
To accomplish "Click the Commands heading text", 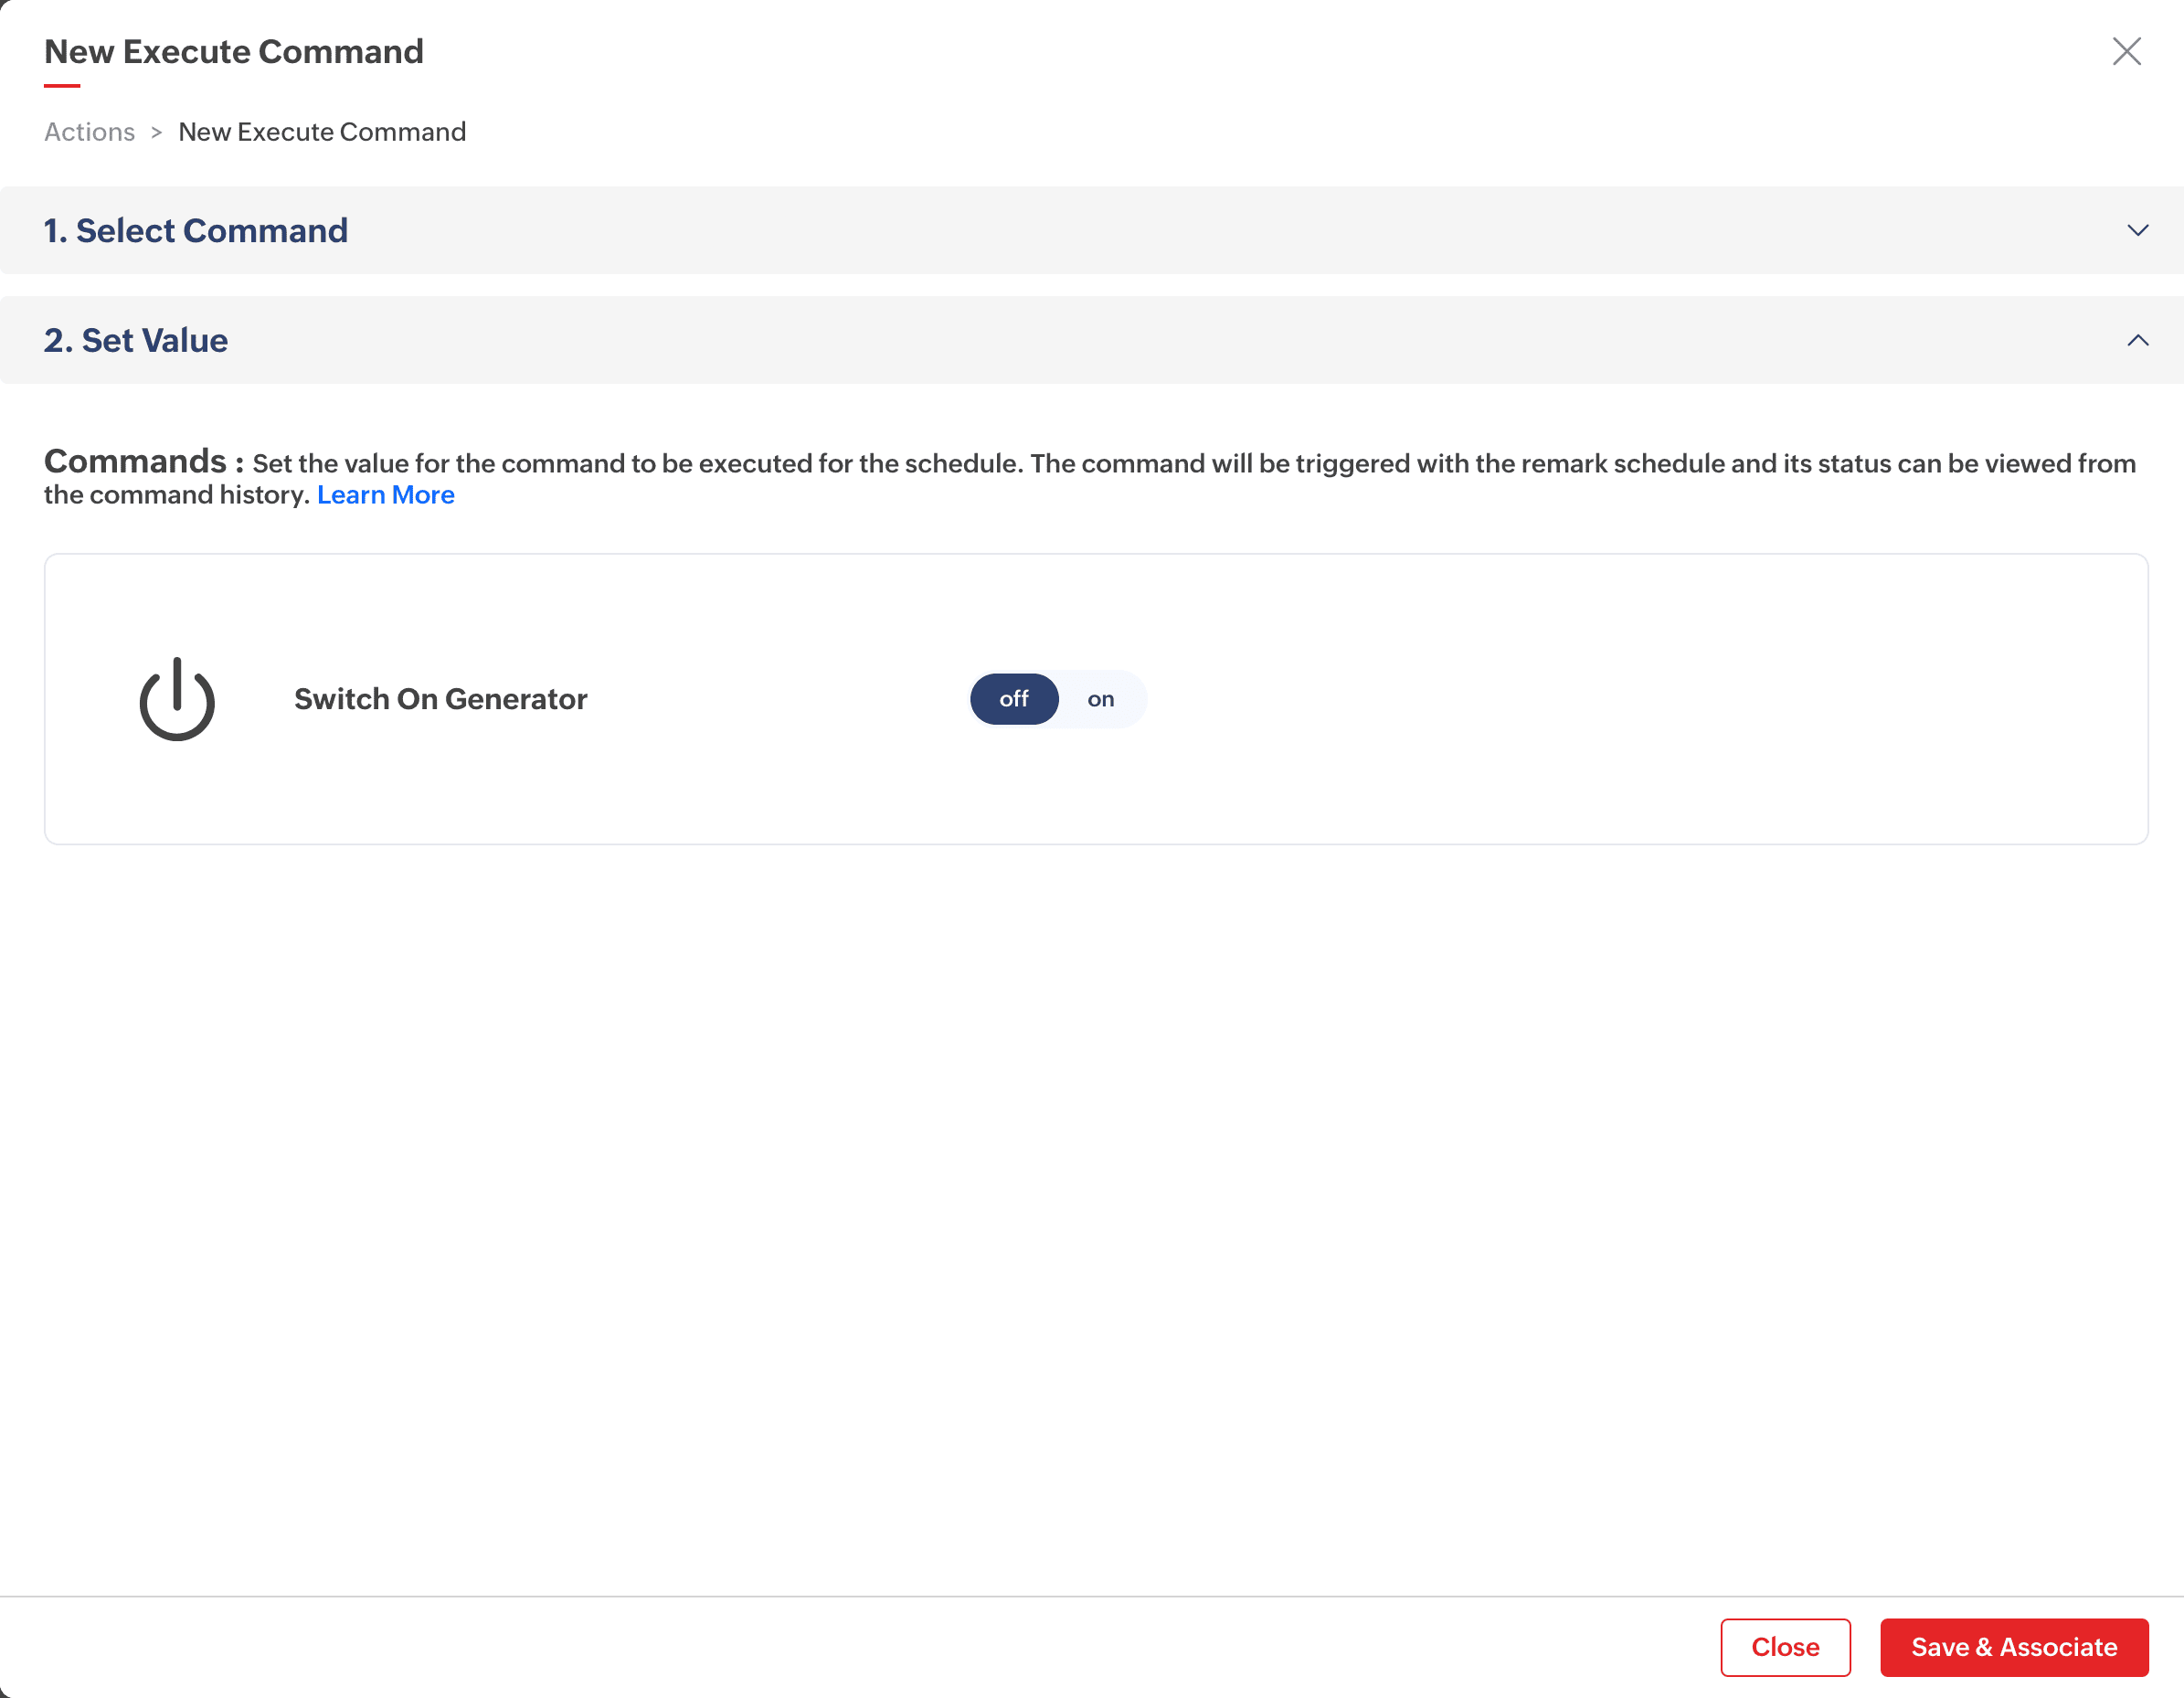I will pos(136,462).
